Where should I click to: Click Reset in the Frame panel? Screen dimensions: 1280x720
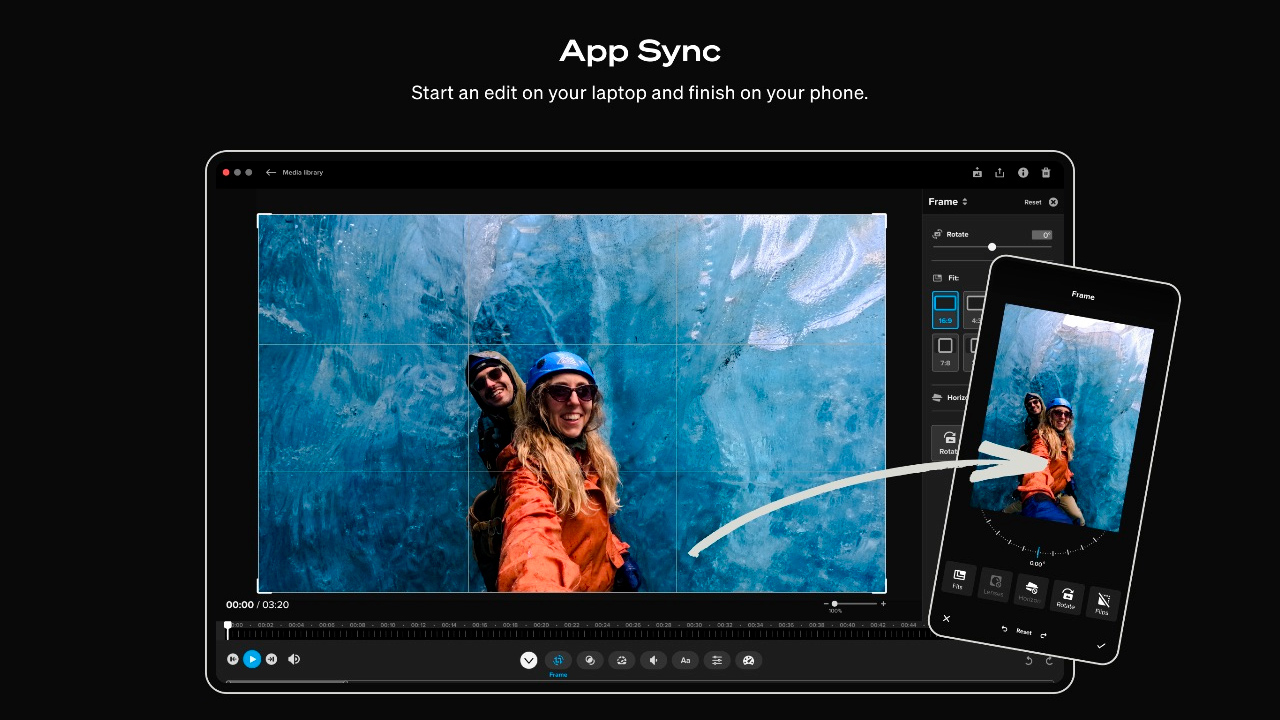(x=1033, y=202)
